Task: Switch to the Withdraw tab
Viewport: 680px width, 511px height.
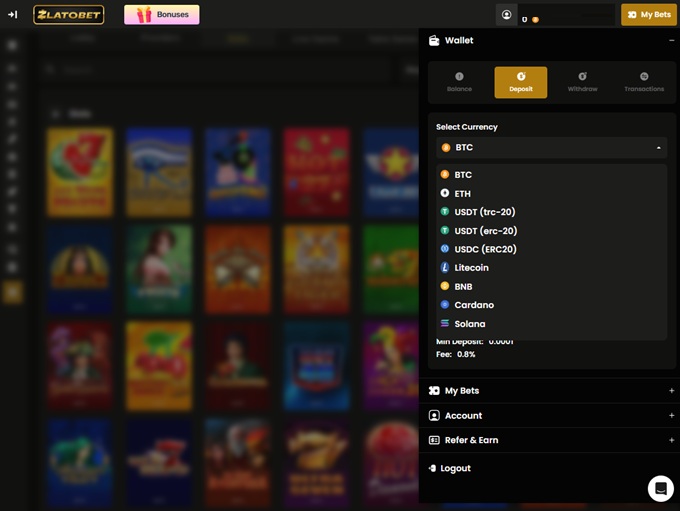Action: (x=582, y=82)
